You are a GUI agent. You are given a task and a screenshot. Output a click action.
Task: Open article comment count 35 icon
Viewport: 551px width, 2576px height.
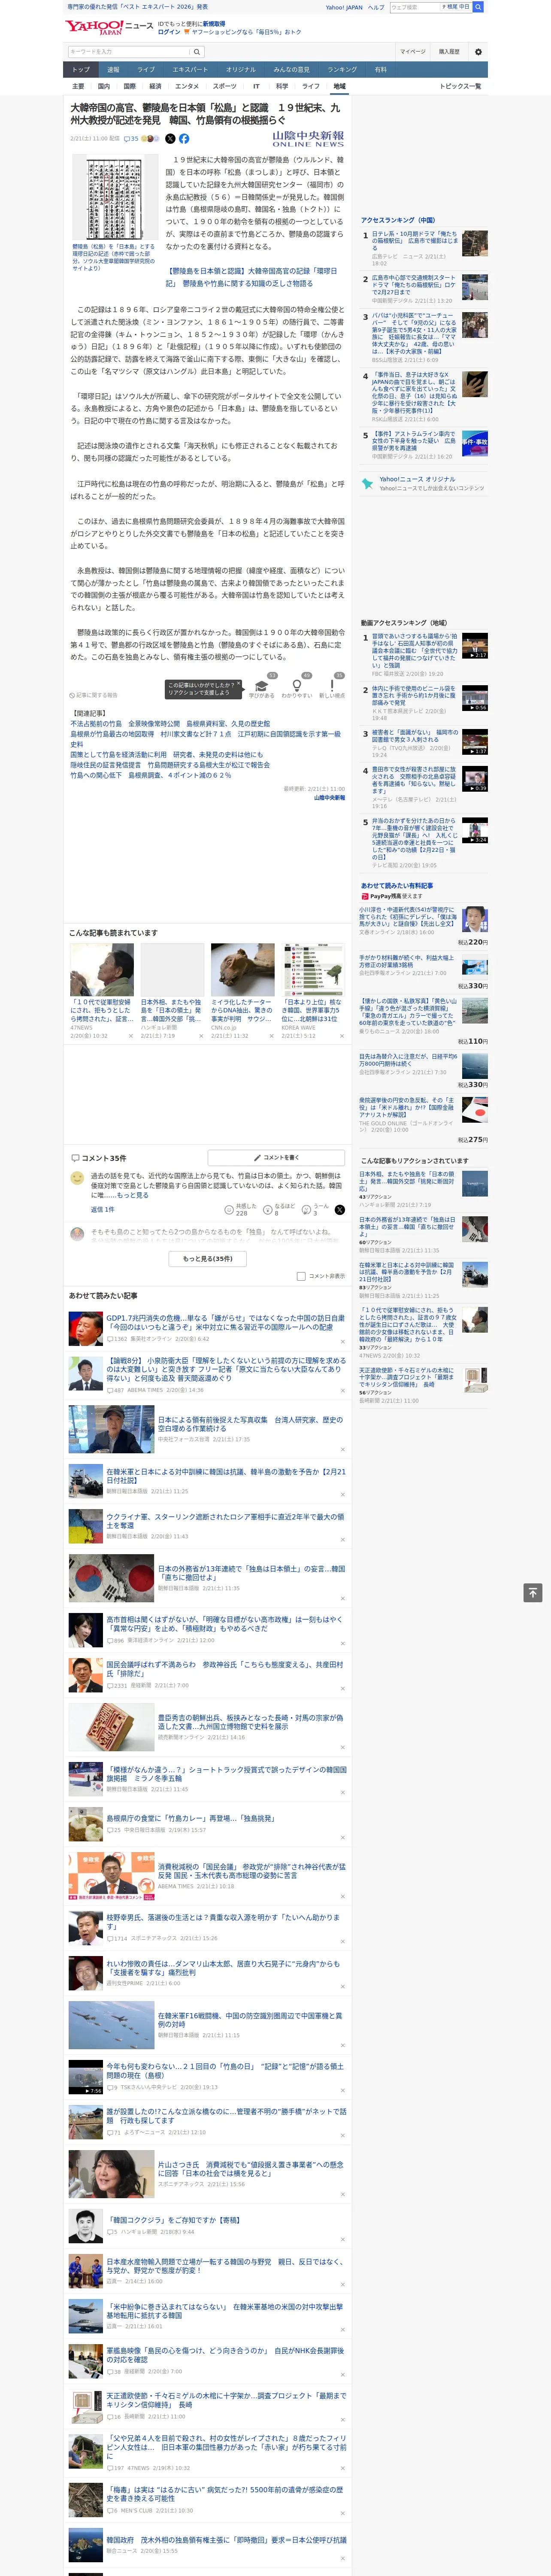[131, 139]
